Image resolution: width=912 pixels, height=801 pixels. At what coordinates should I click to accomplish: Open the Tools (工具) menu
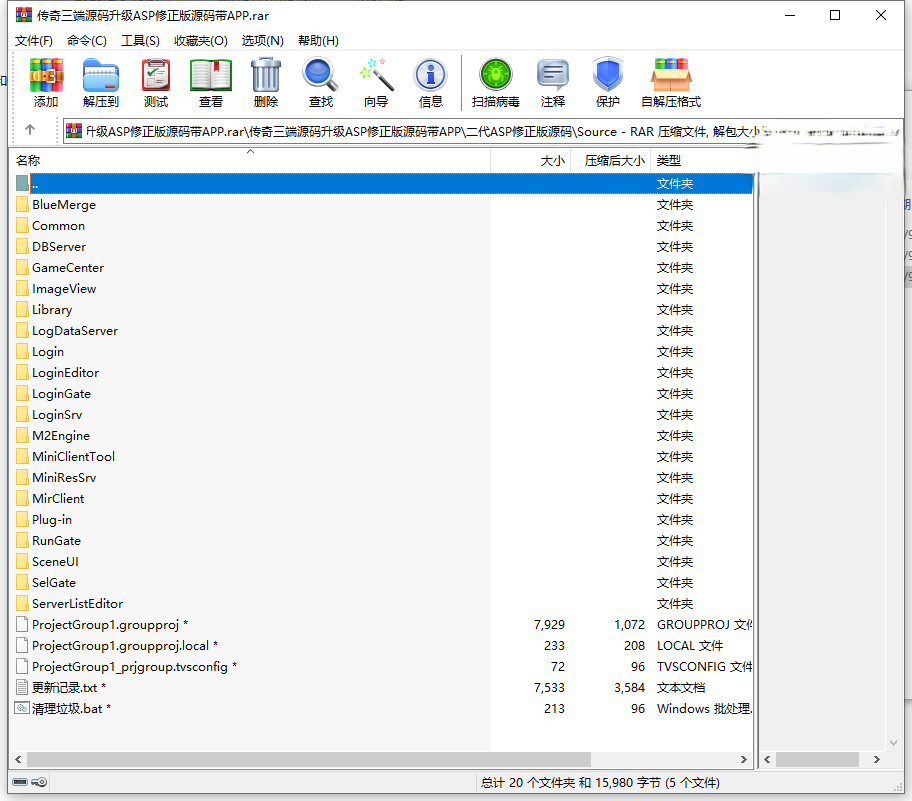pyautogui.click(x=140, y=40)
